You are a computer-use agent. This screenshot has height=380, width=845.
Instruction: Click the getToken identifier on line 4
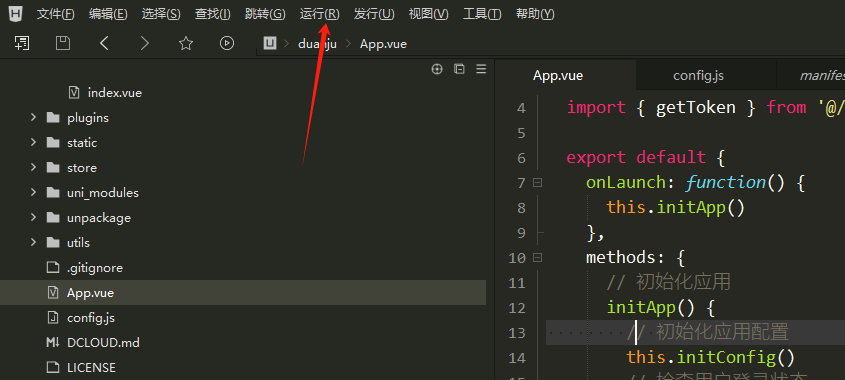[x=695, y=107]
